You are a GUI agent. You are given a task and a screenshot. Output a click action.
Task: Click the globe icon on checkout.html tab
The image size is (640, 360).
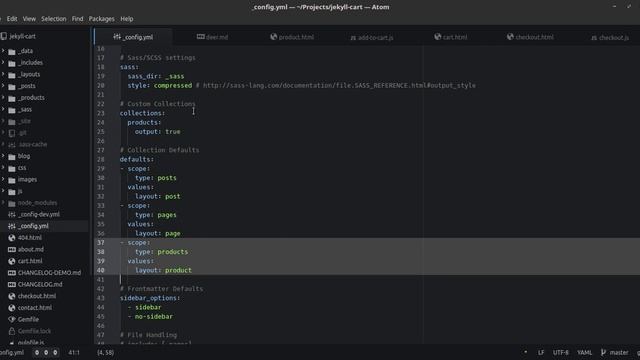(510, 37)
